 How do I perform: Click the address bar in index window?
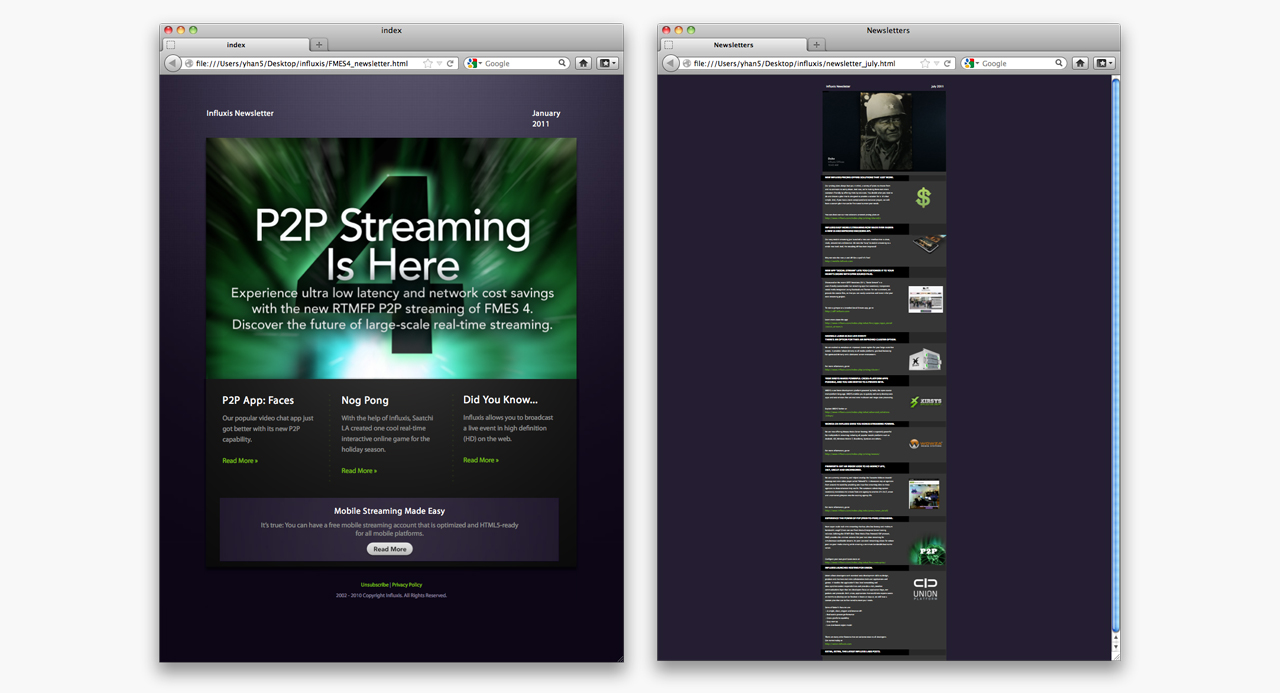[x=300, y=63]
